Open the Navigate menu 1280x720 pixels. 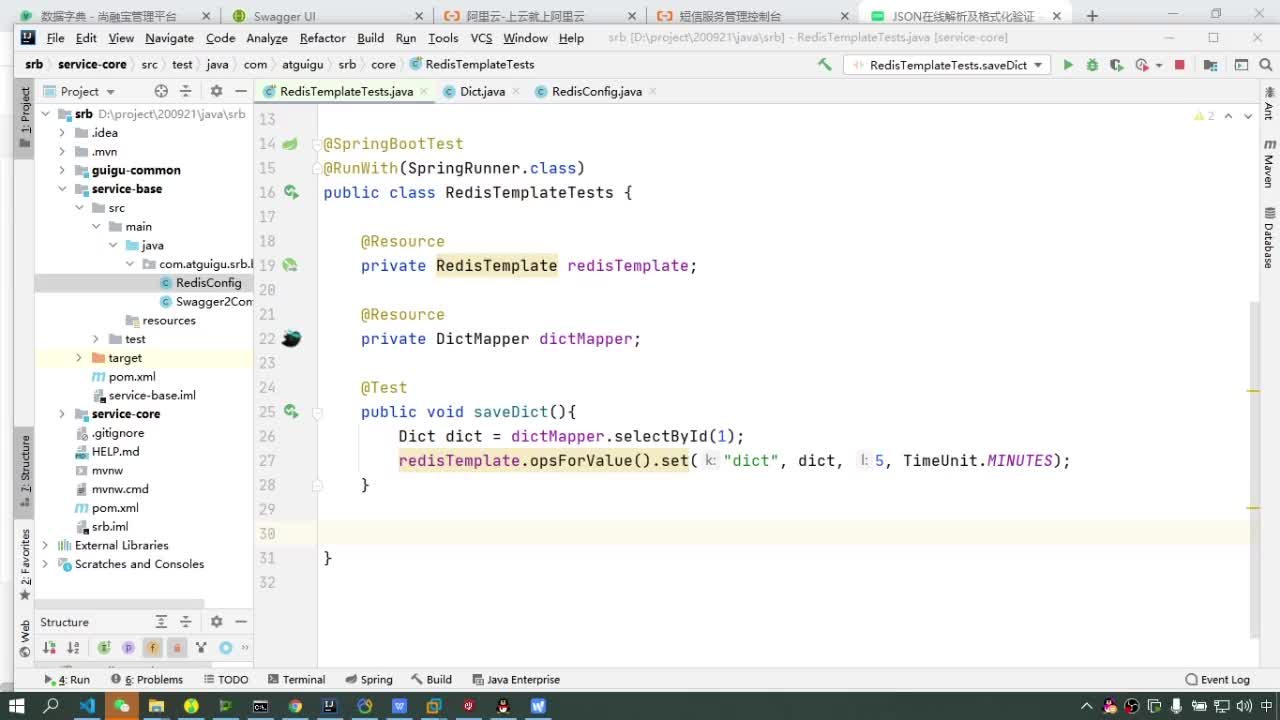pos(169,38)
